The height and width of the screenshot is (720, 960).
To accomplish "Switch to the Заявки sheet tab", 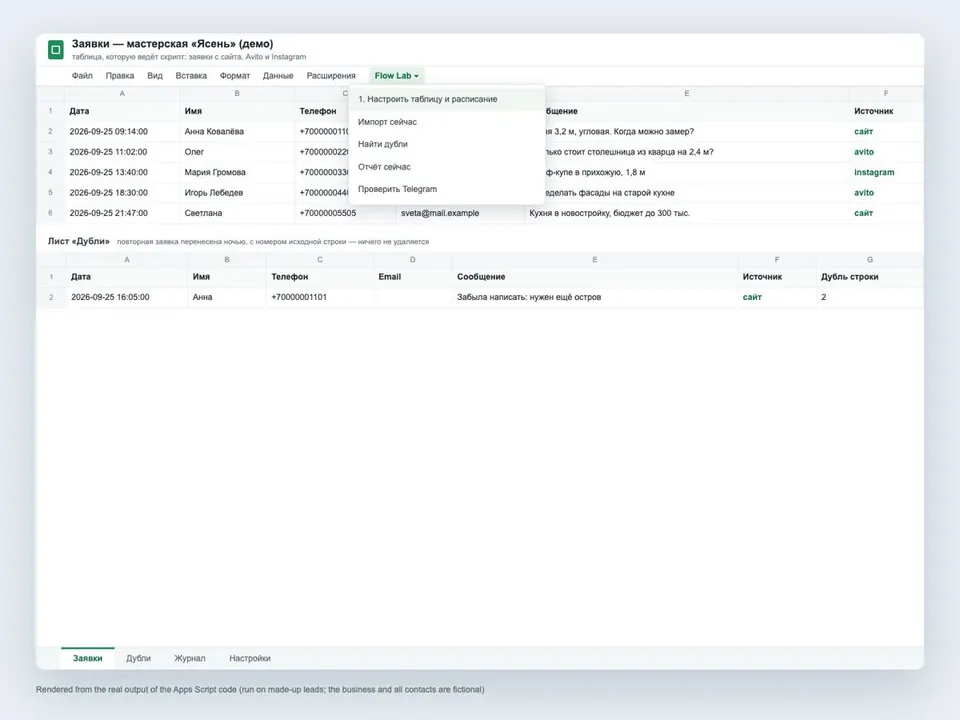I will 88,658.
